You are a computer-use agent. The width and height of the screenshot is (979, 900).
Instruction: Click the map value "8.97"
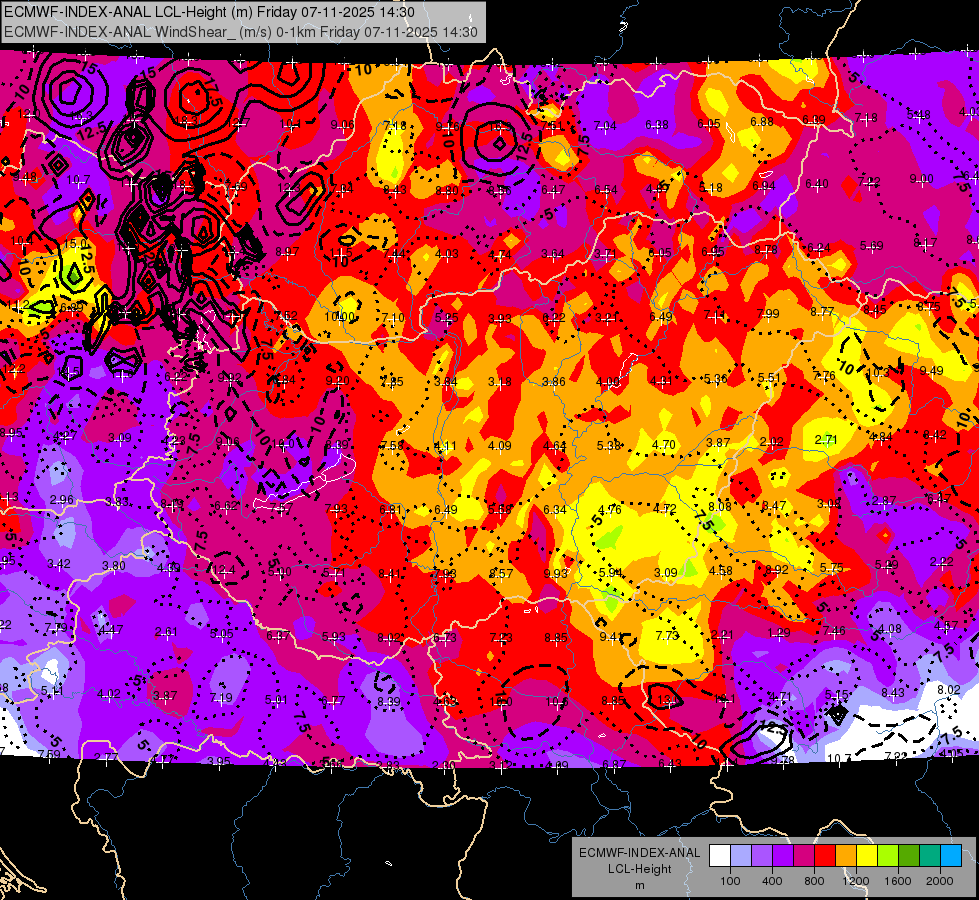287,251
